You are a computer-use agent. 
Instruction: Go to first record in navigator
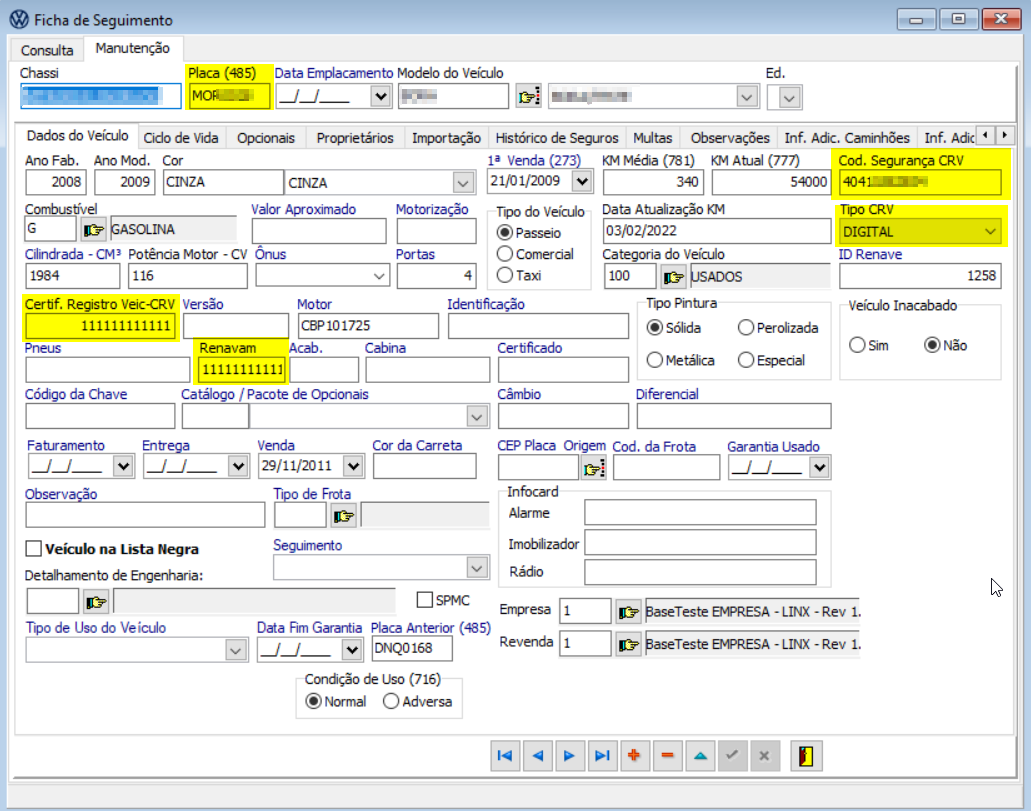point(506,756)
